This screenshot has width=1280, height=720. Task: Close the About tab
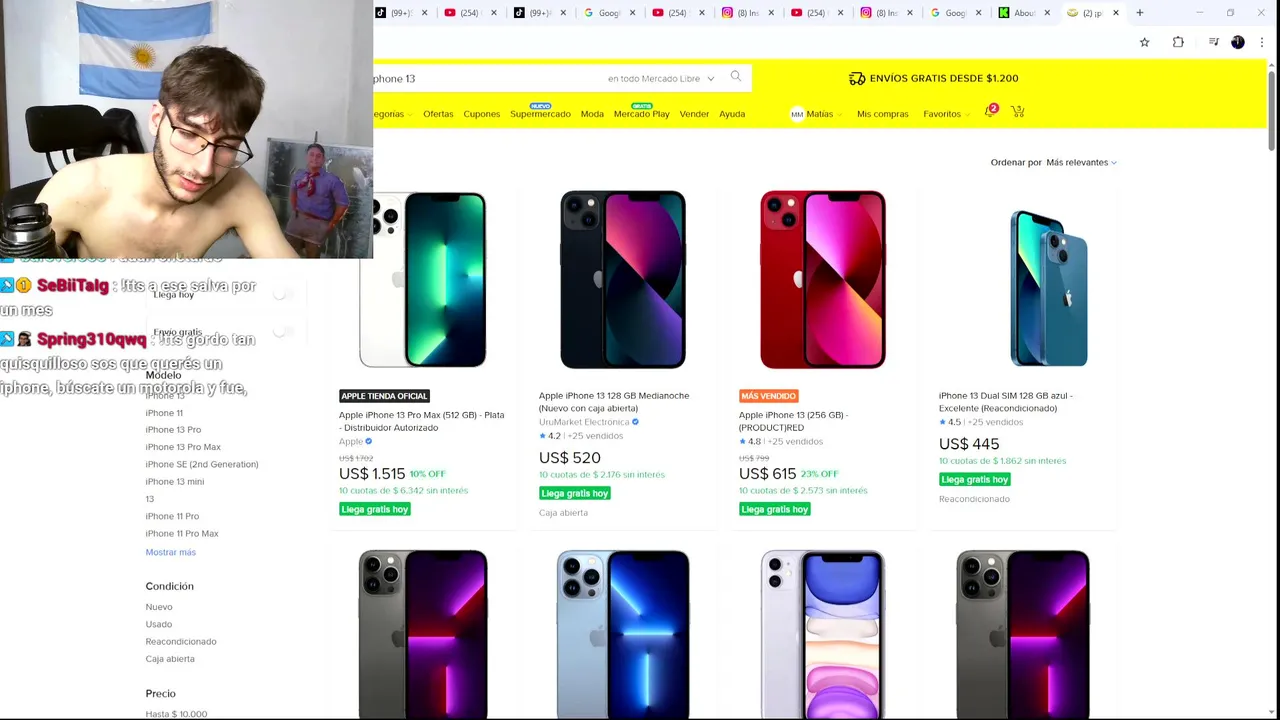click(1047, 13)
